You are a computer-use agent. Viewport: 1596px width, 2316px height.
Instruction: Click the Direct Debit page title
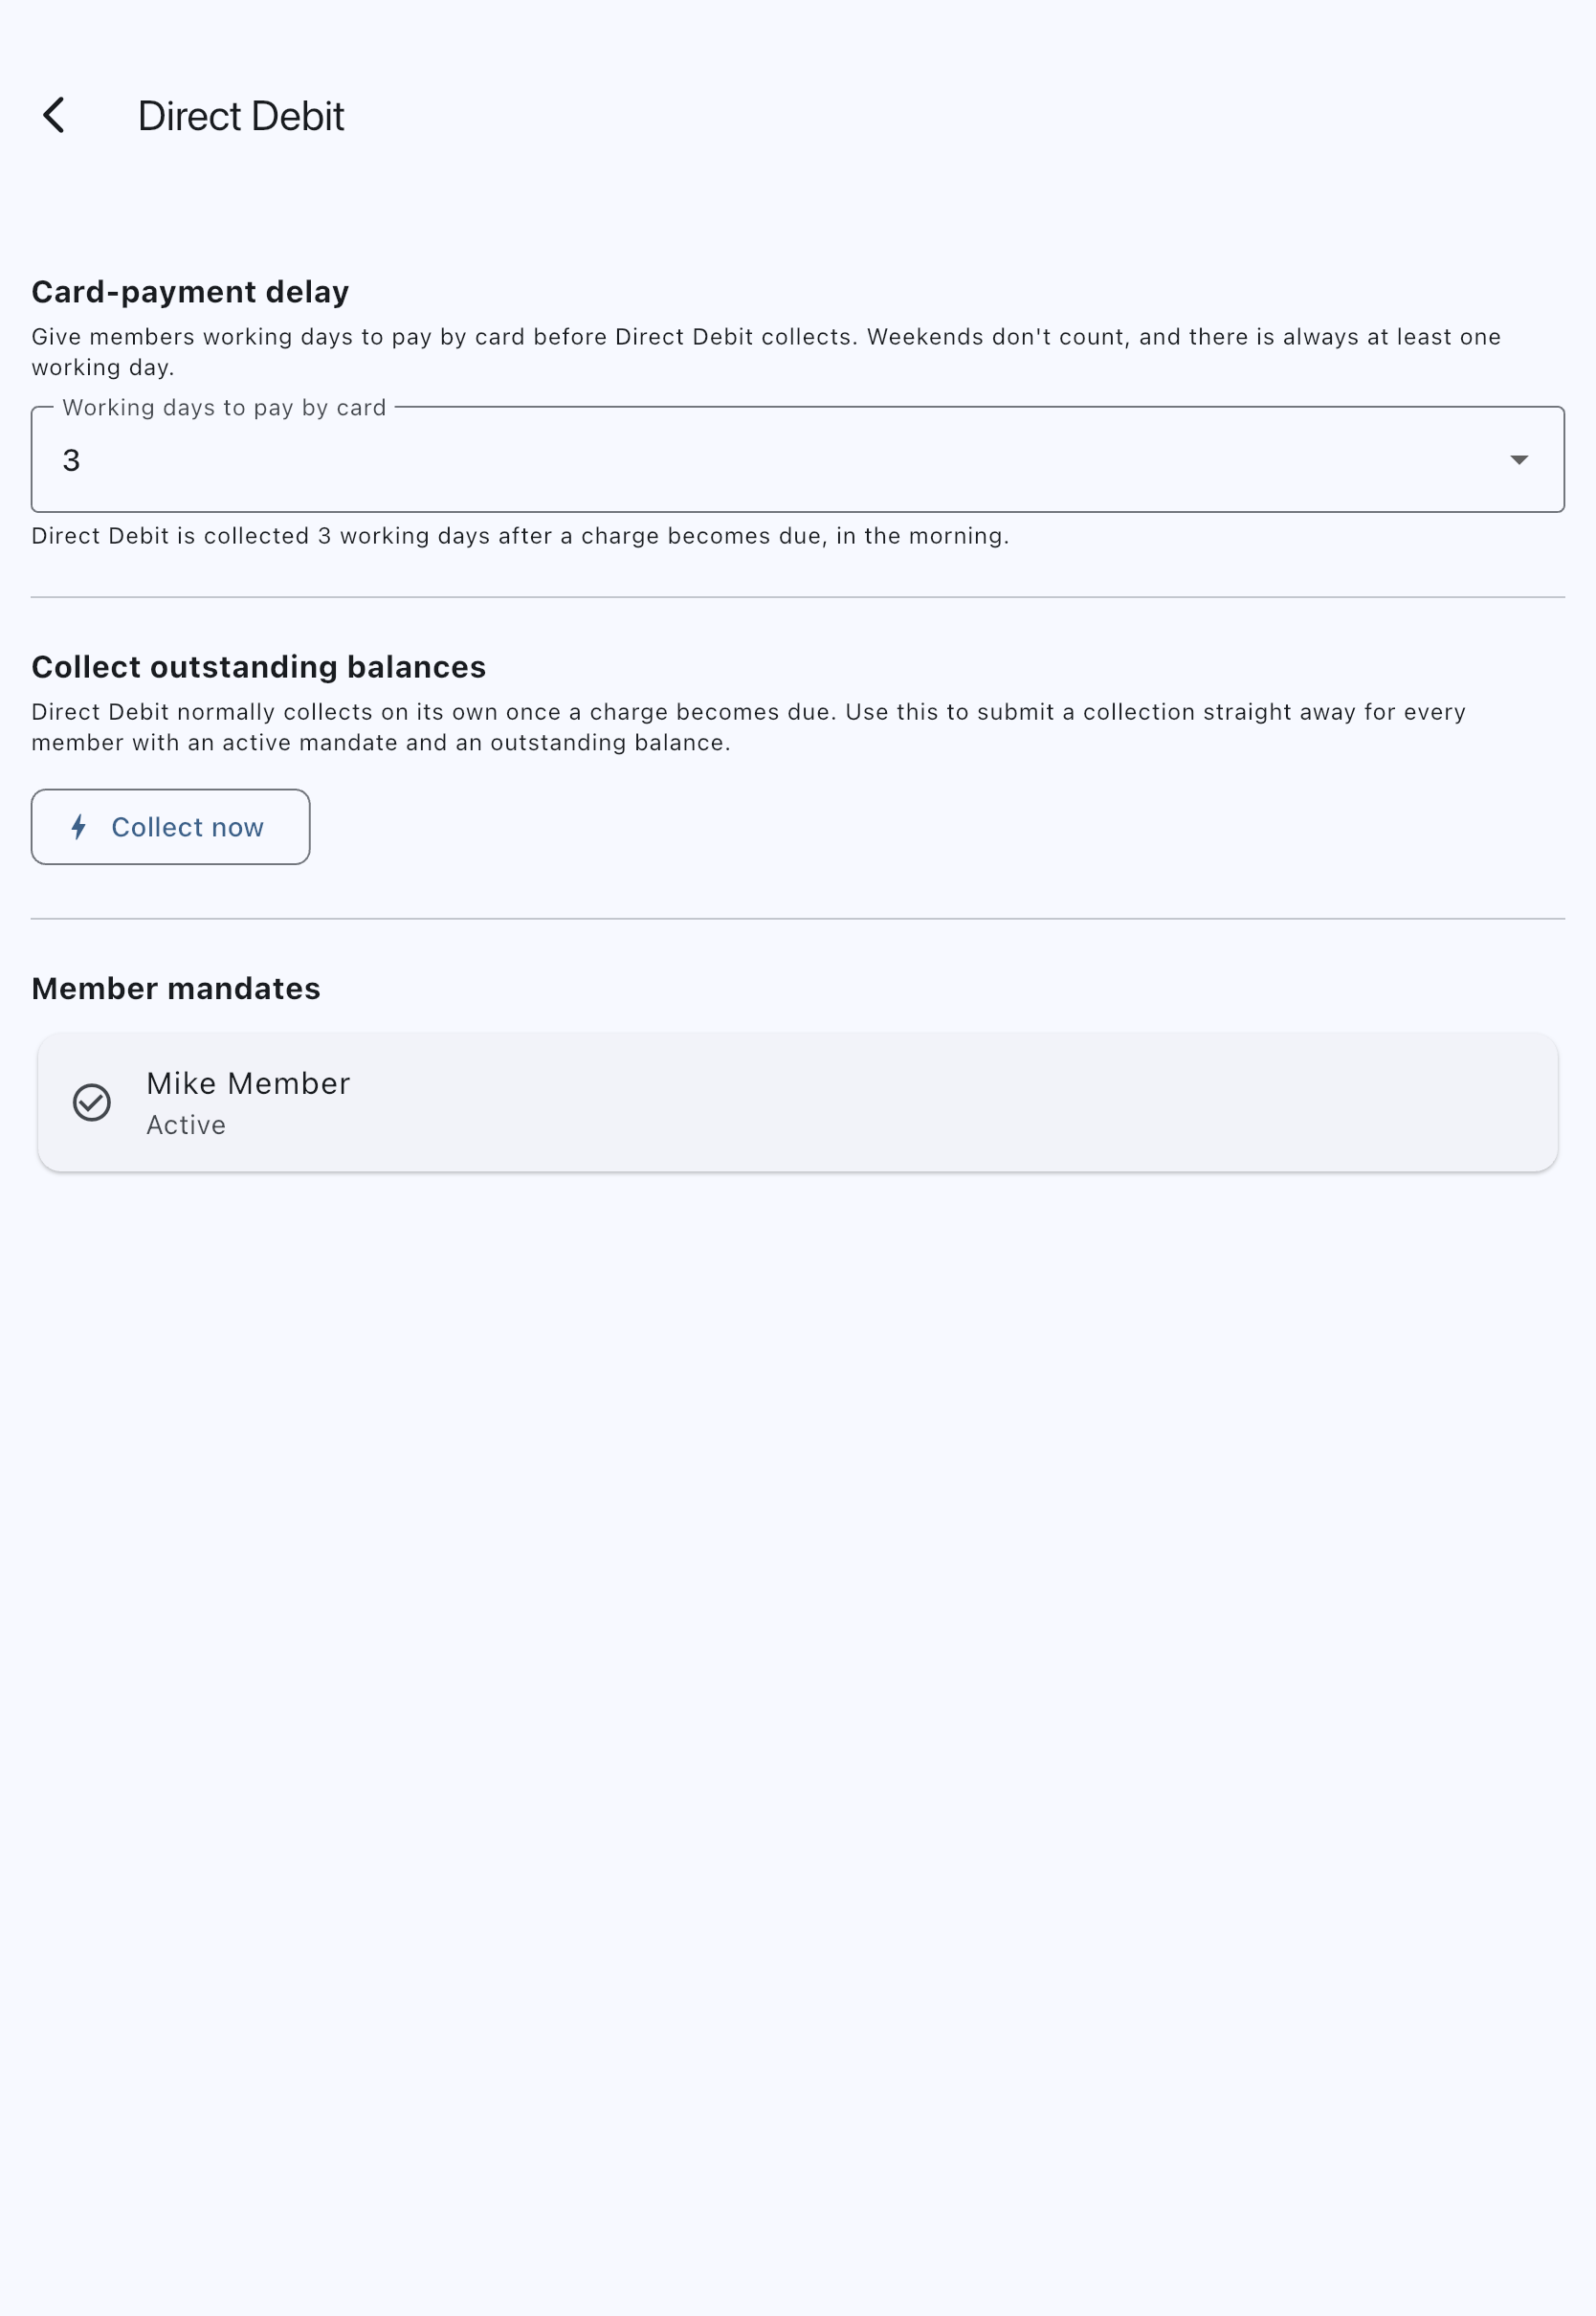pos(241,116)
